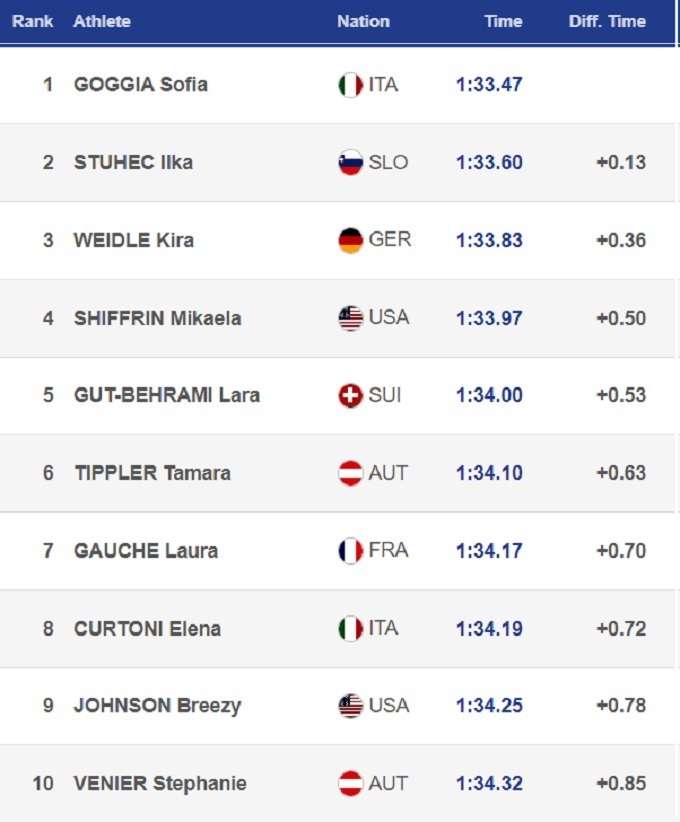Open athlete GOGGIA Sofia
The width and height of the screenshot is (680, 822).
click(x=141, y=85)
